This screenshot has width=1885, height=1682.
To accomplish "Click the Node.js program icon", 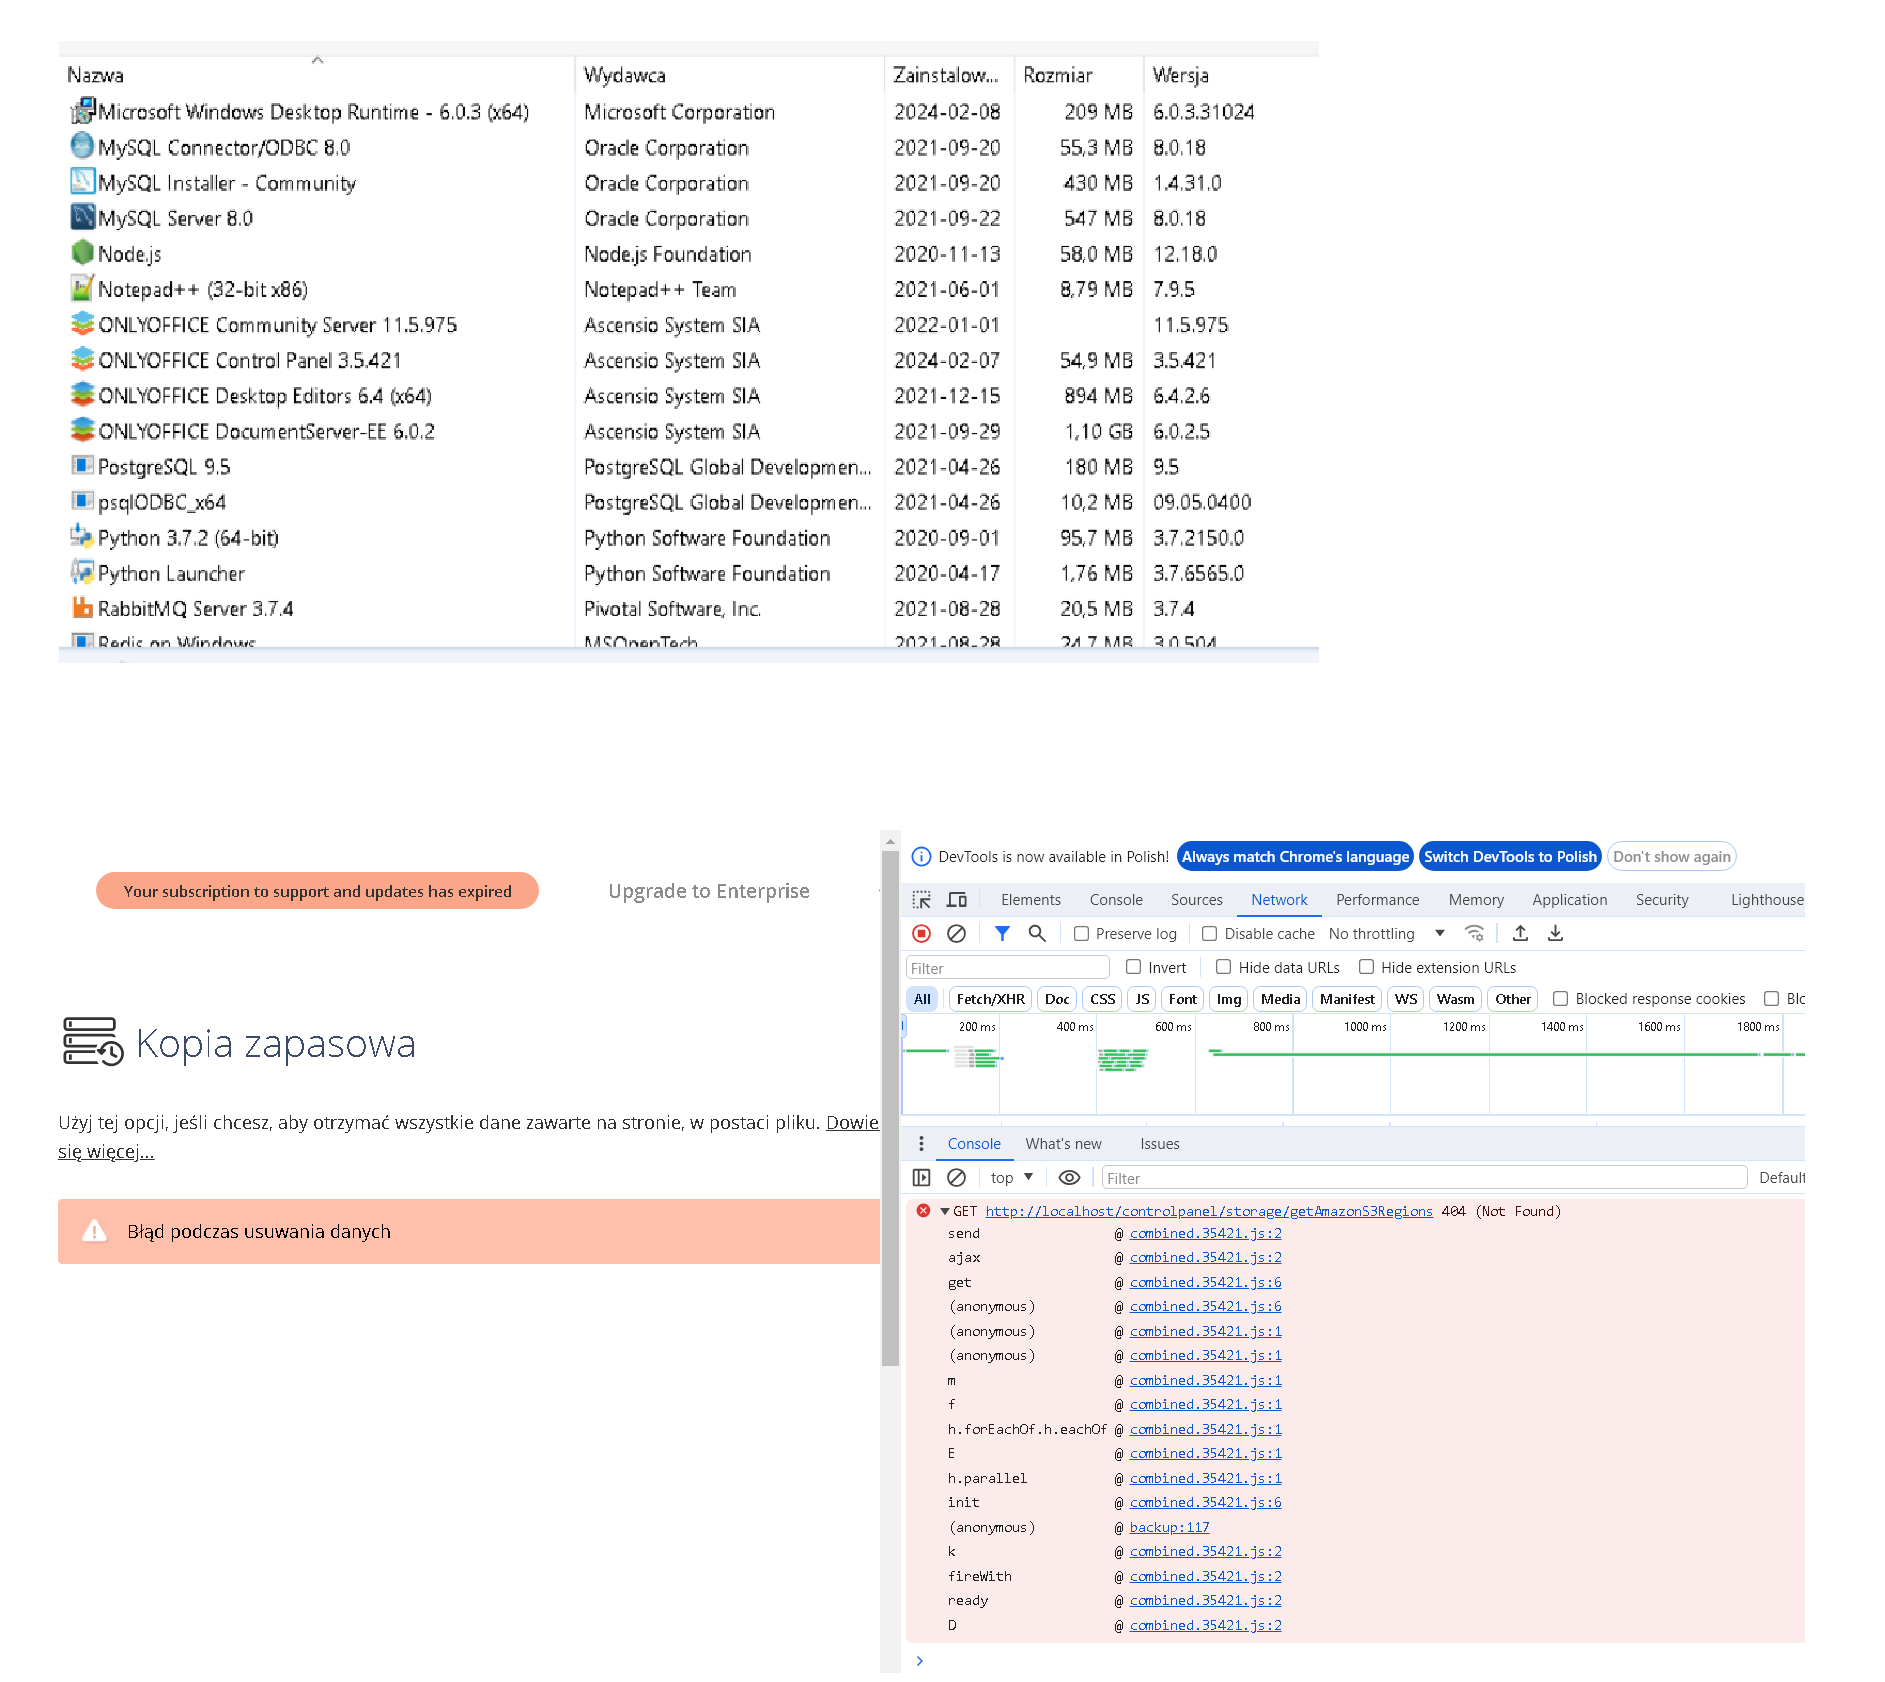I will tap(82, 253).
